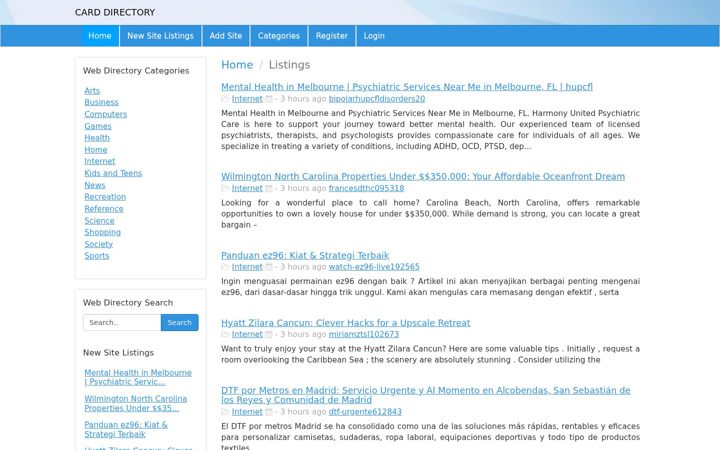This screenshot has height=450, width=720.
Task: Open the Register page
Action: tap(332, 36)
